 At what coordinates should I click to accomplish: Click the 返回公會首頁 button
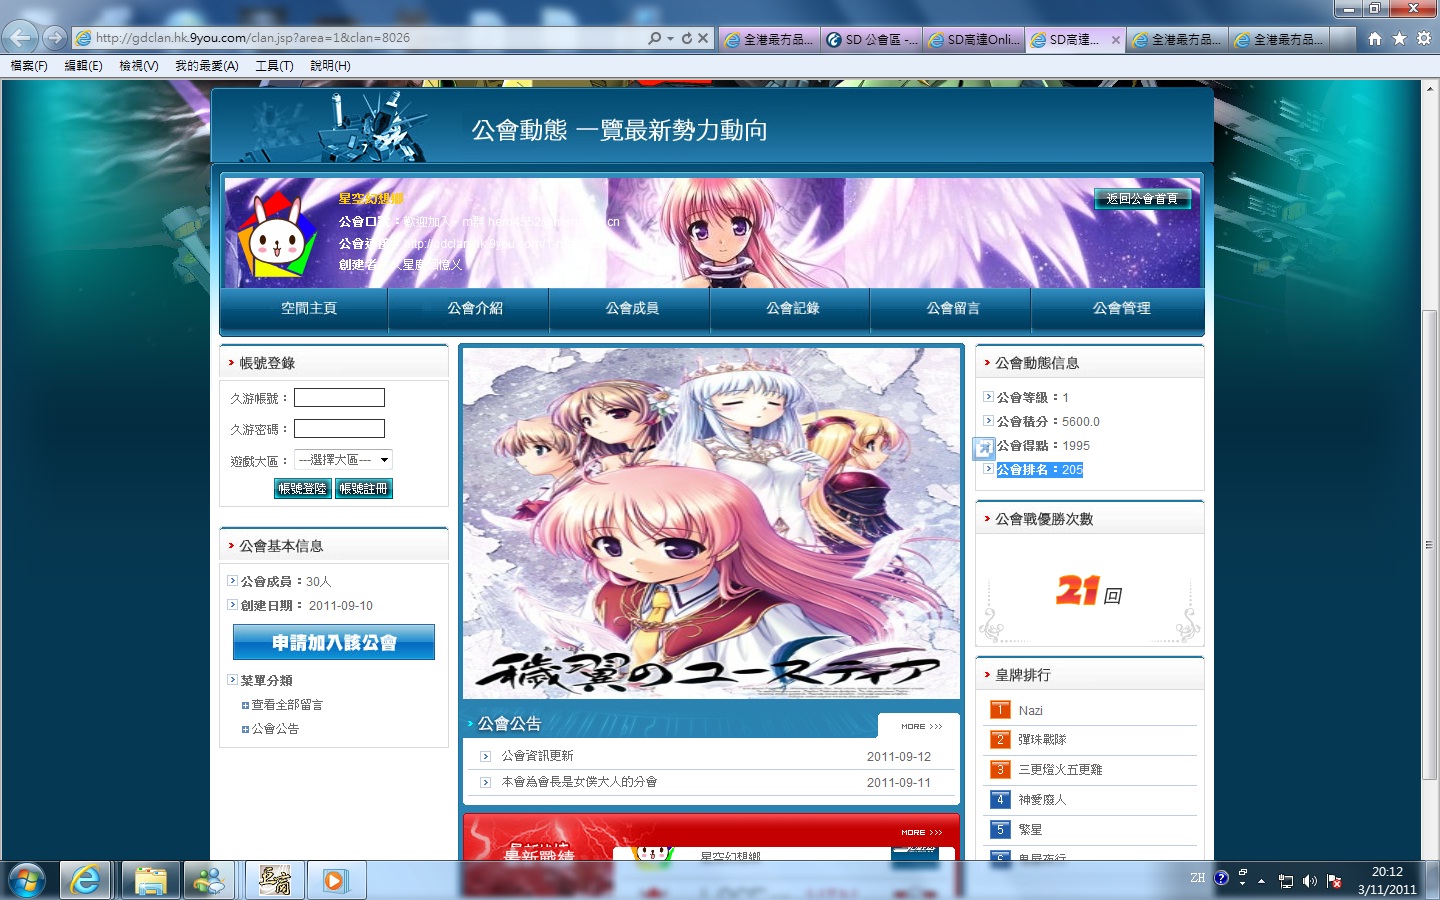pyautogui.click(x=1142, y=199)
